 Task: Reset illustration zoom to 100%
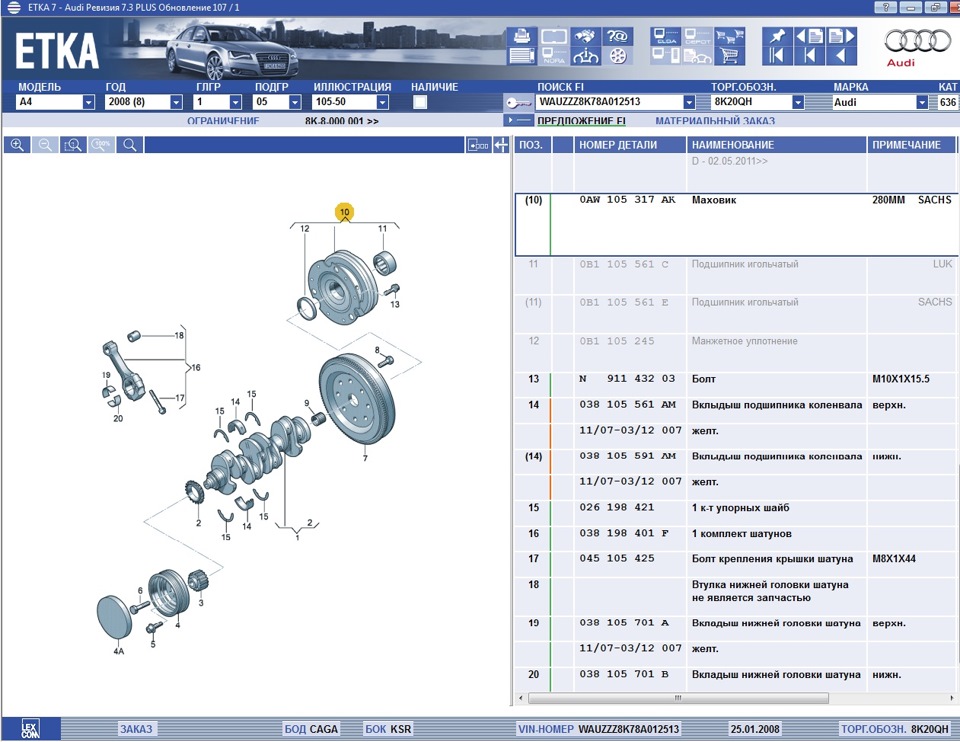pos(102,145)
